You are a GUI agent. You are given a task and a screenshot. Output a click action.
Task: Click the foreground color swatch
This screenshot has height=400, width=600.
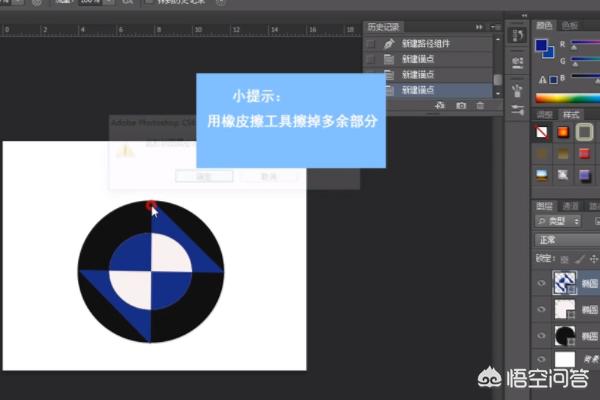541,45
